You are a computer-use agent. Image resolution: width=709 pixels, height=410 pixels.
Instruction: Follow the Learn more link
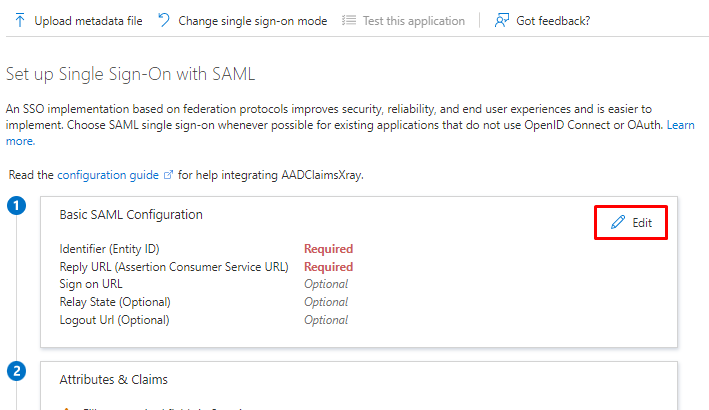[x=680, y=125]
